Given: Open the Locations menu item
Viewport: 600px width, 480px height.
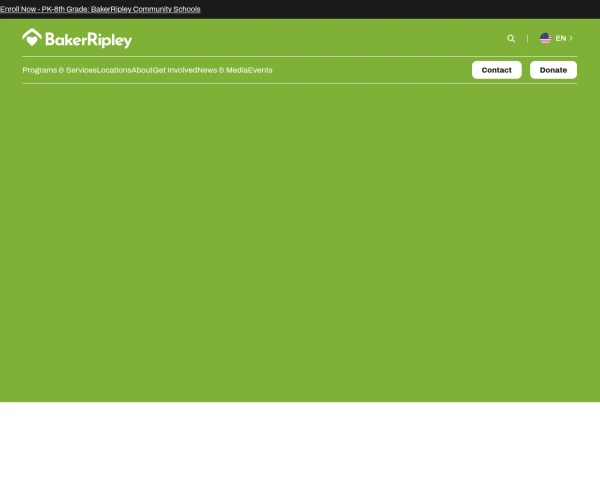Looking at the screenshot, I should tap(114, 70).
